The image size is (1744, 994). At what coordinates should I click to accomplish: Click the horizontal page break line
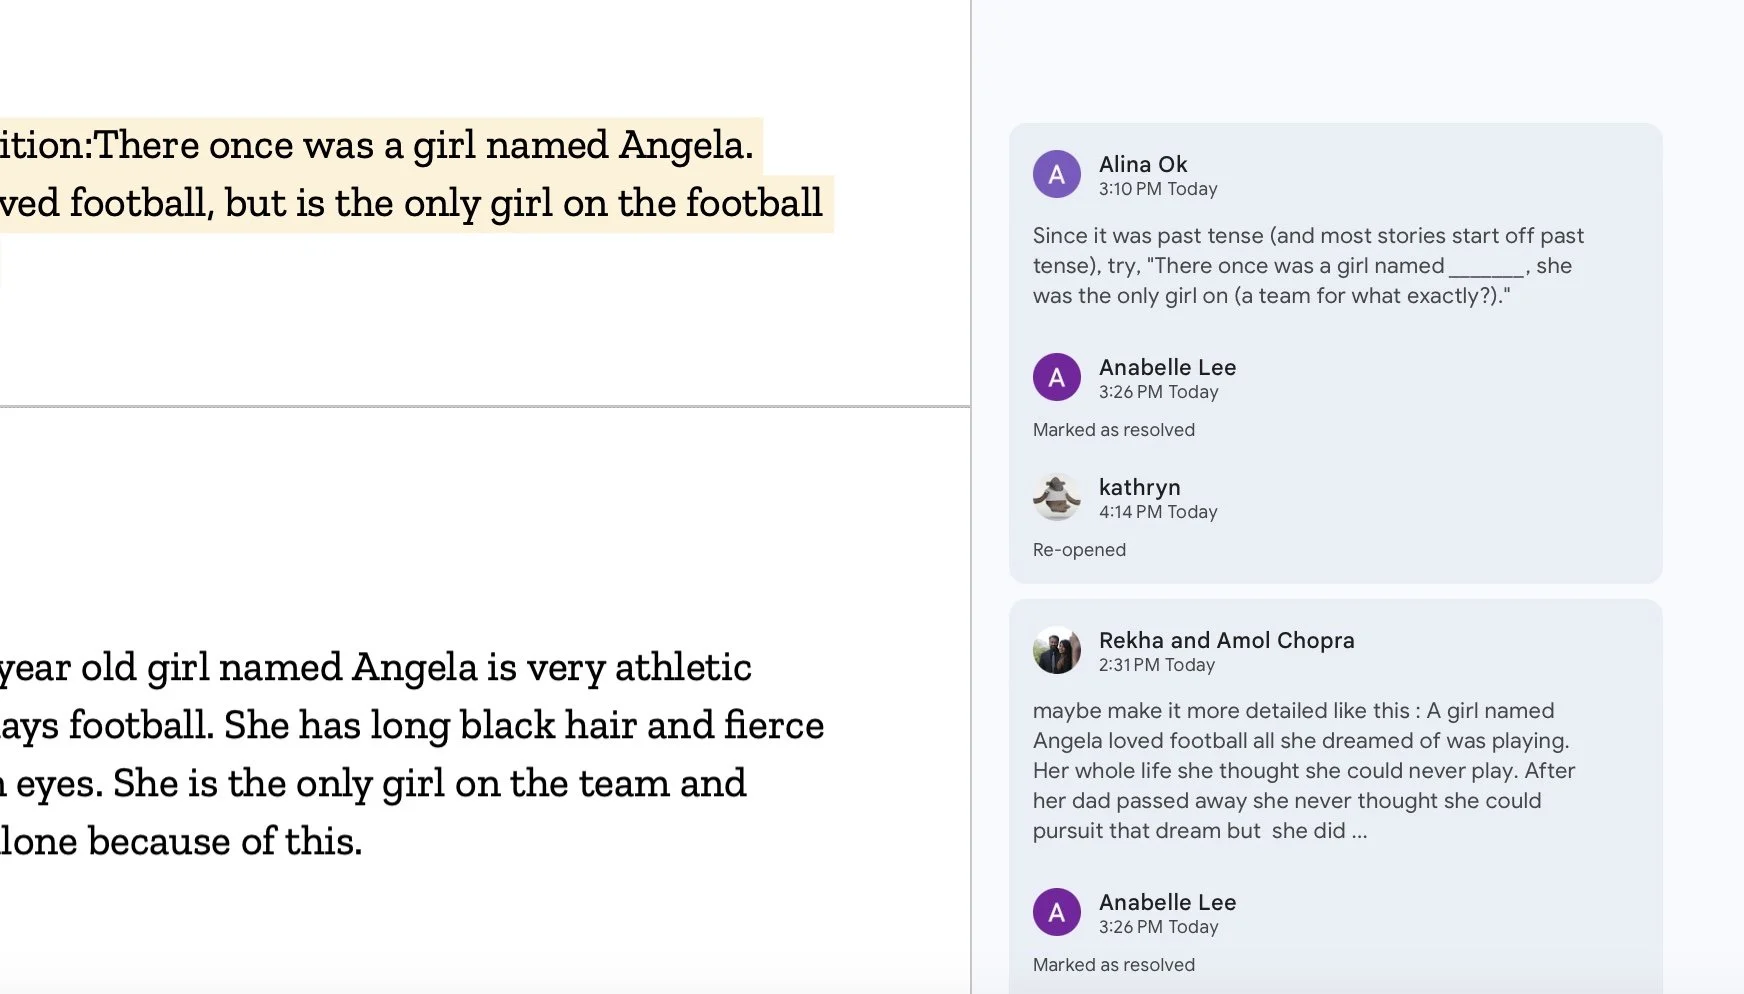pyautogui.click(x=485, y=407)
